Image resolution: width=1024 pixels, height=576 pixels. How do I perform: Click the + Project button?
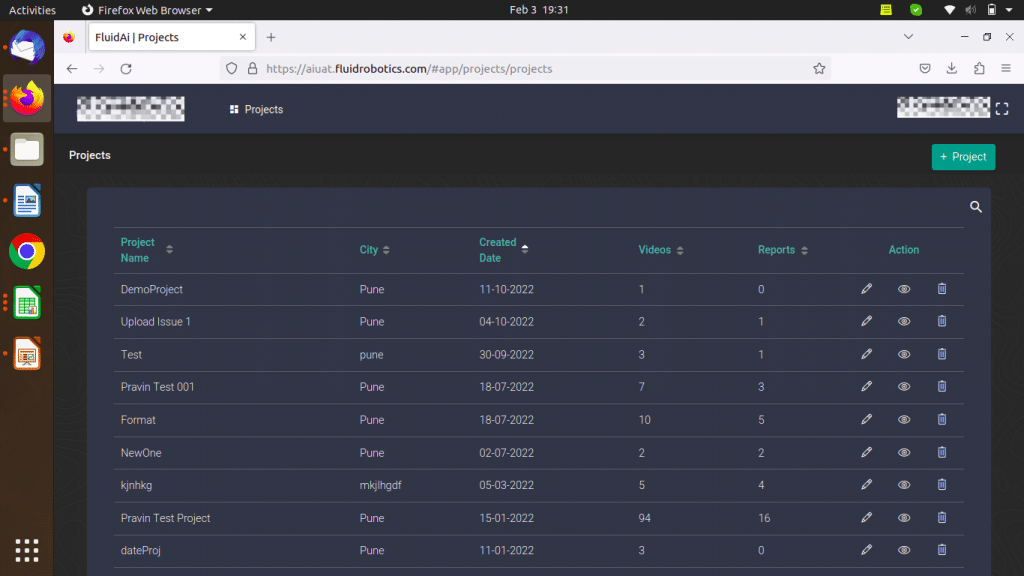pyautogui.click(x=963, y=157)
